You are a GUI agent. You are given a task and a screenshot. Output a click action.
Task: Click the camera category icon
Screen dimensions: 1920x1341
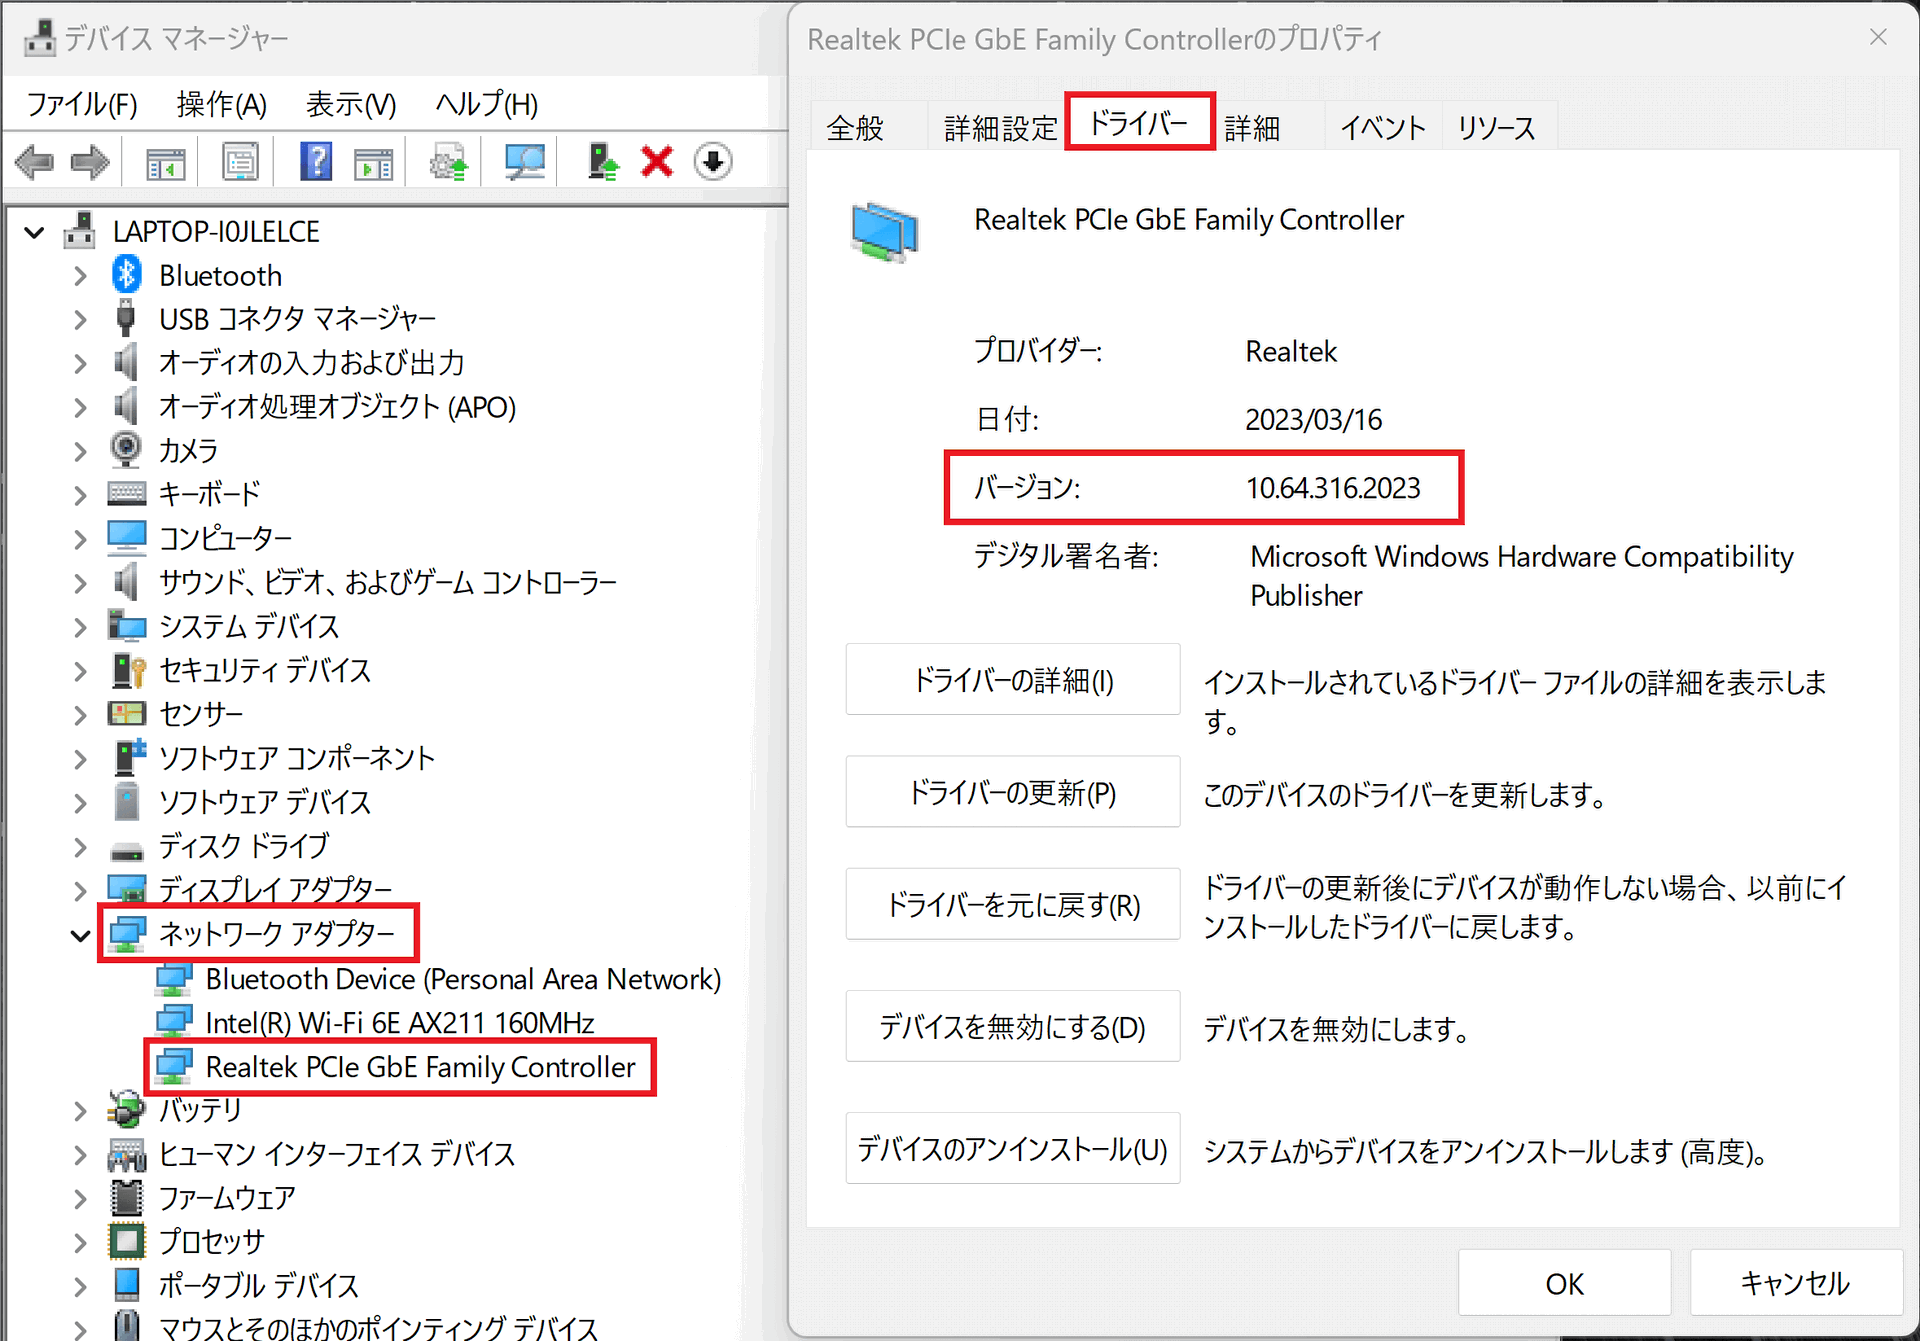coord(126,450)
